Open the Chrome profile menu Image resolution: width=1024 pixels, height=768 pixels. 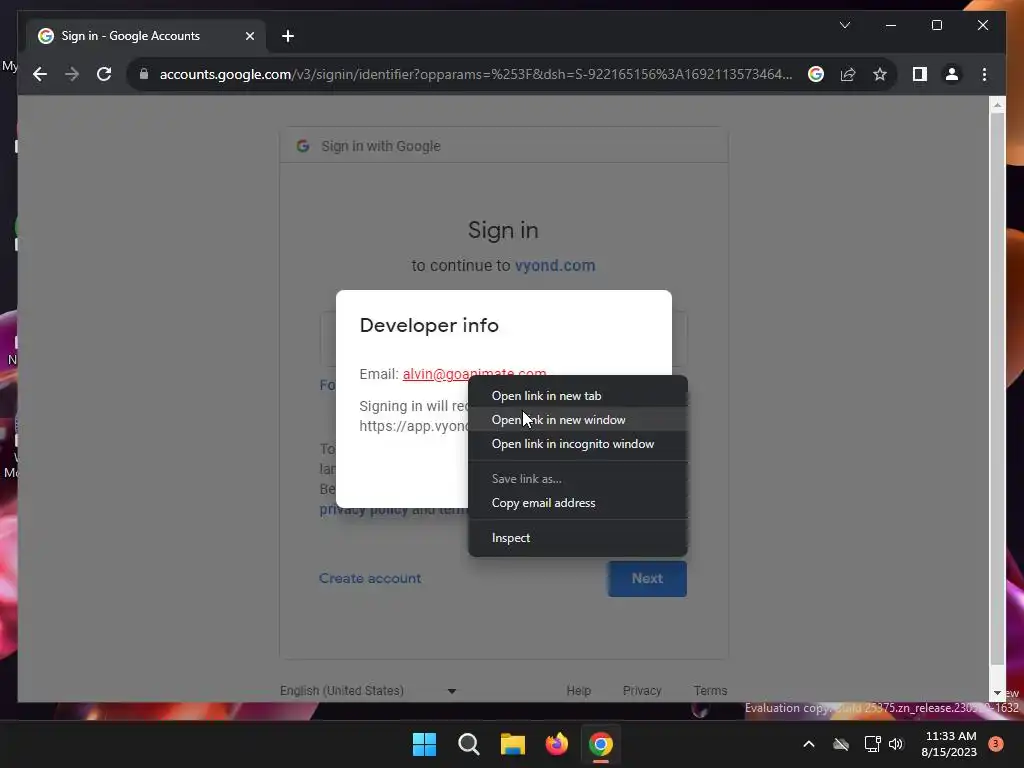pos(952,74)
